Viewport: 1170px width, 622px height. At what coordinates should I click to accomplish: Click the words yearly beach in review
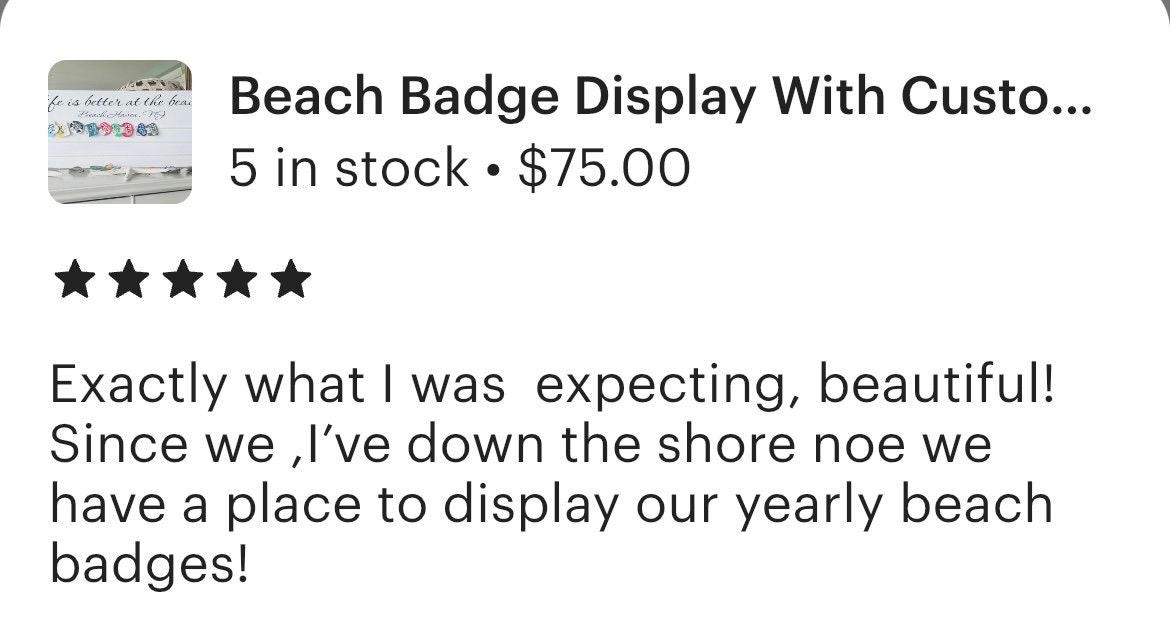click(x=894, y=507)
